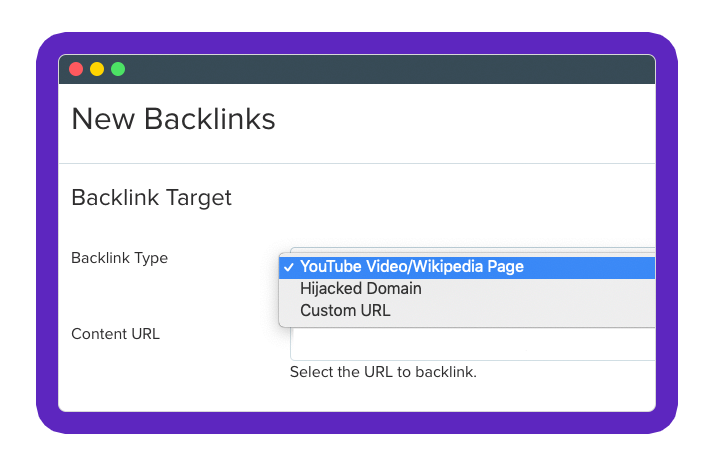Click the New Backlinks page heading
Screen dimensions: 706x468
(x=173, y=119)
